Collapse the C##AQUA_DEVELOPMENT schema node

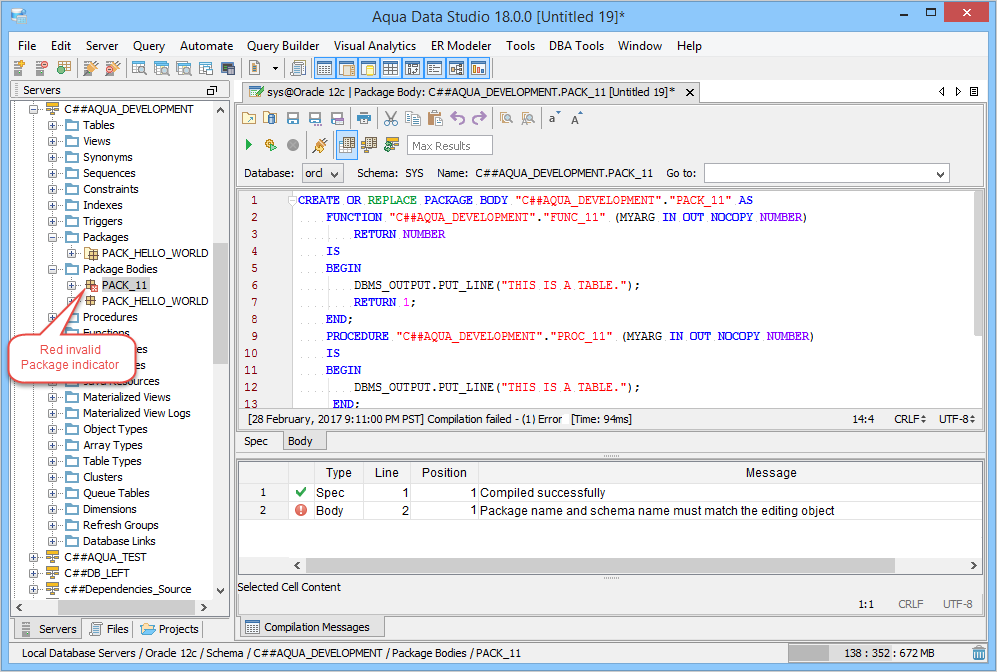[x=34, y=109]
